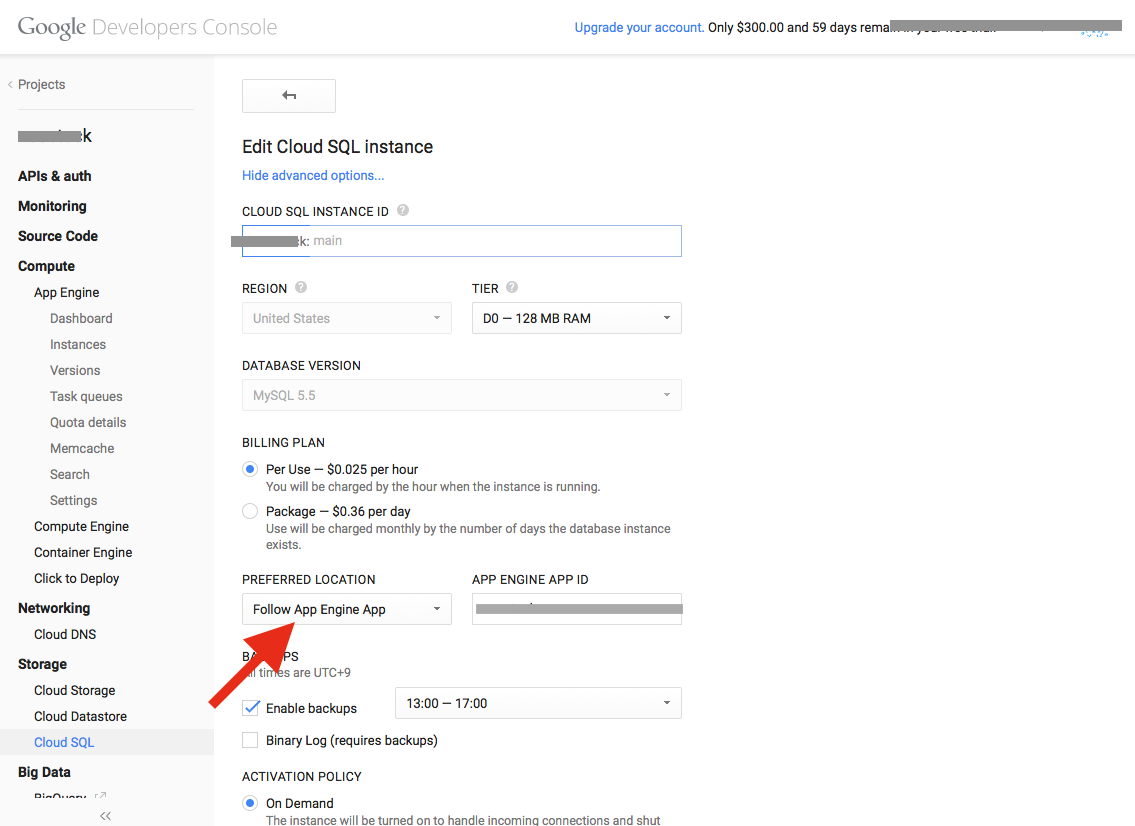Open Memcache page
The height and width of the screenshot is (826, 1135).
[83, 449]
